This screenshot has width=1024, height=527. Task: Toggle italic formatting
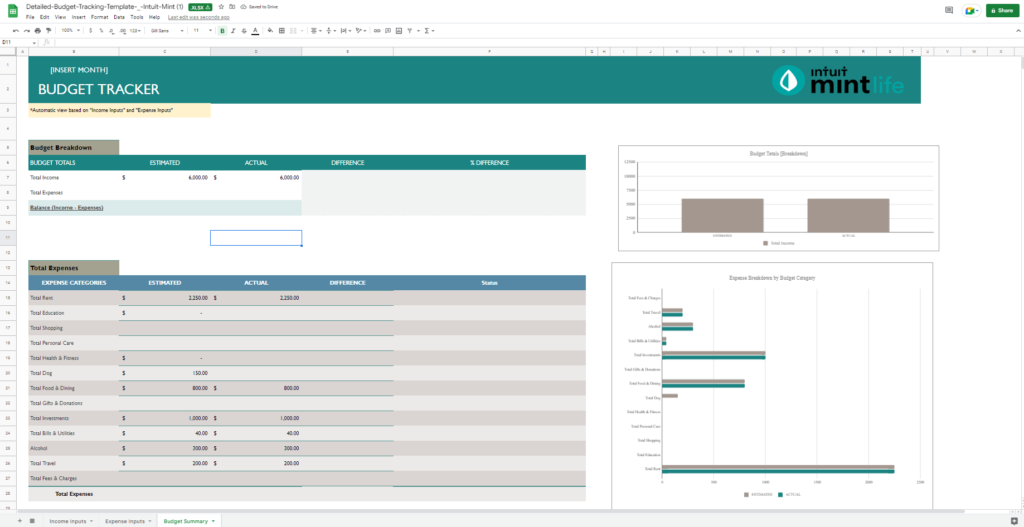click(x=233, y=31)
